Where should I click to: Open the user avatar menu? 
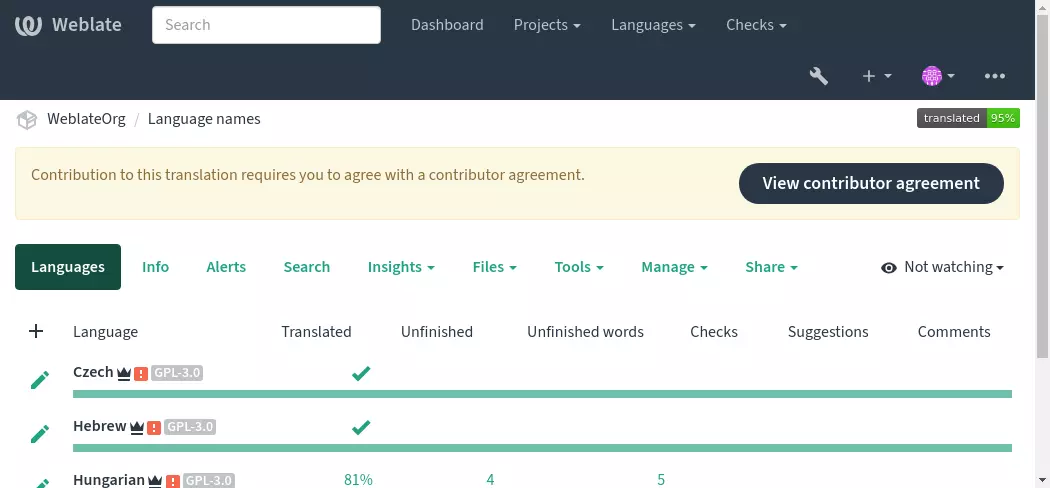[x=938, y=76]
